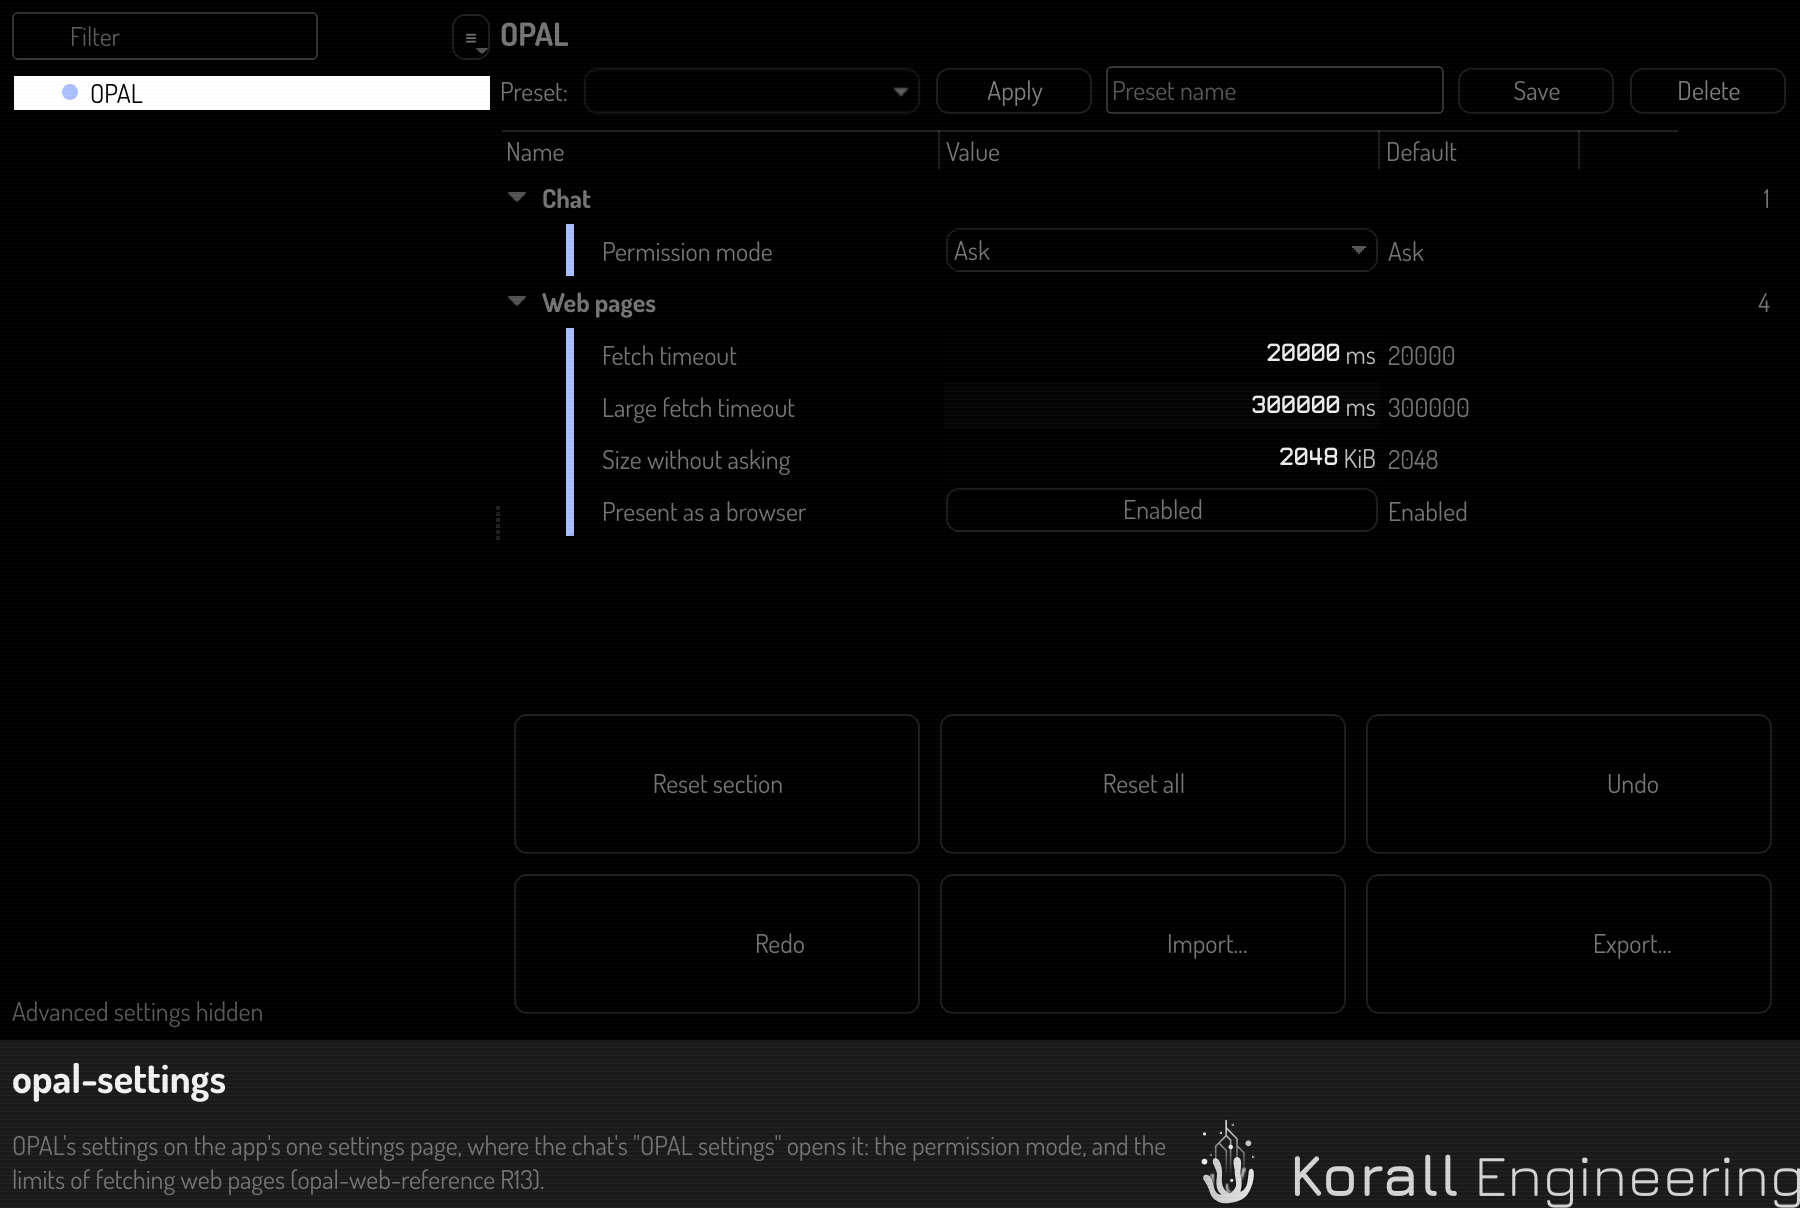
Task: Click the Korall Engineering logo
Action: point(1500,1164)
